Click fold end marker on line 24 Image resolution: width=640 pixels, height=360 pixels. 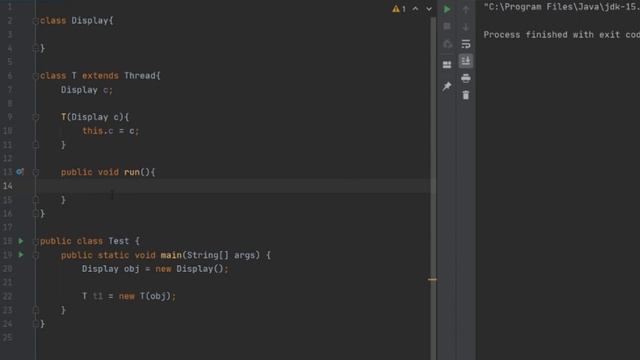pyautogui.click(x=36, y=324)
